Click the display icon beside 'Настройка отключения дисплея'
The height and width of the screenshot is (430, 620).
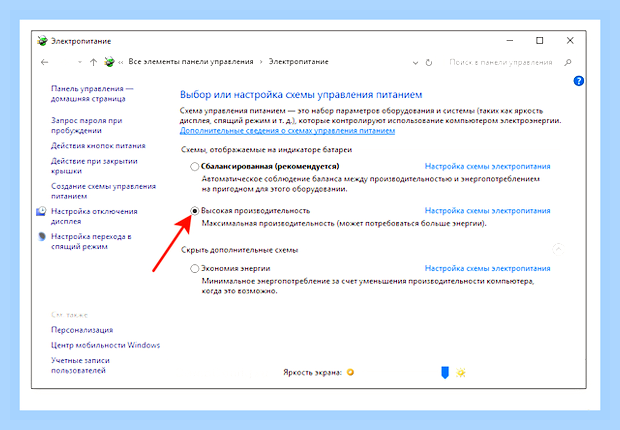41,211
